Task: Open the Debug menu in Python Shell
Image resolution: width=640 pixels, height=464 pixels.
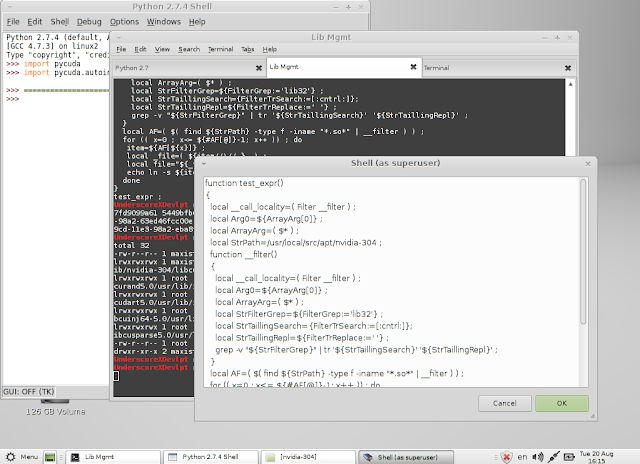Action: point(89,22)
